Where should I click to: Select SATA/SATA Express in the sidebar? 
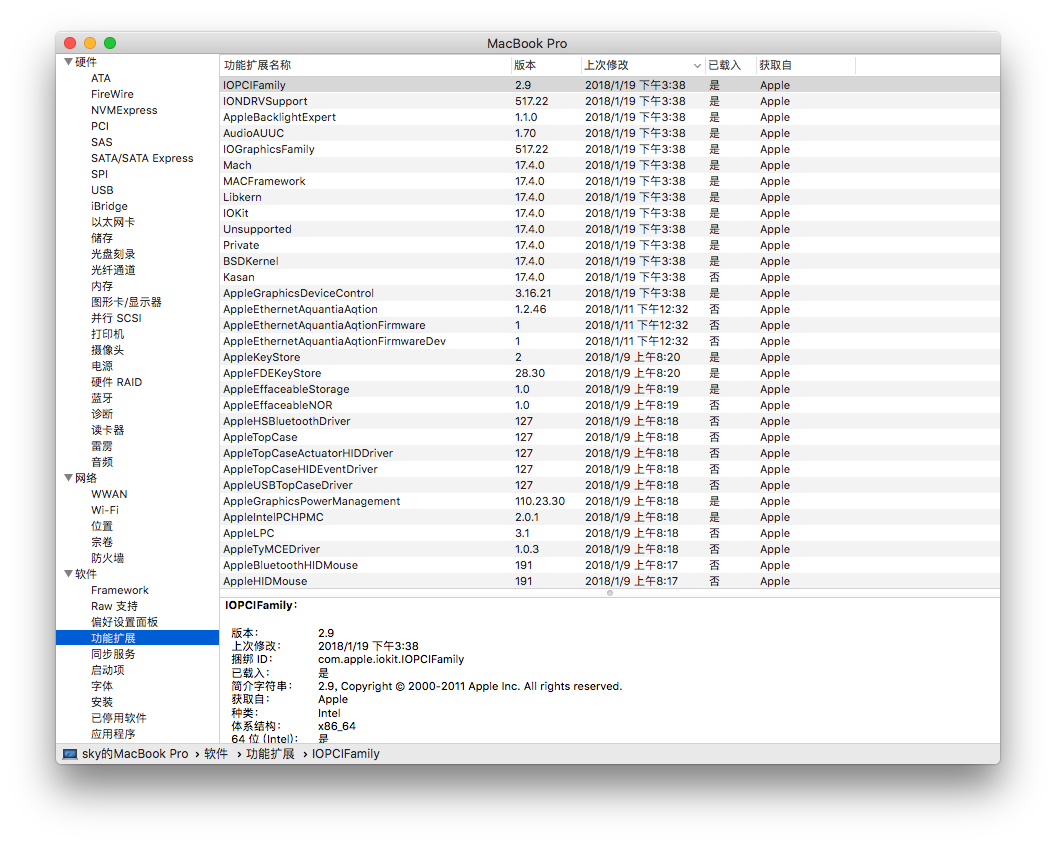(142, 158)
